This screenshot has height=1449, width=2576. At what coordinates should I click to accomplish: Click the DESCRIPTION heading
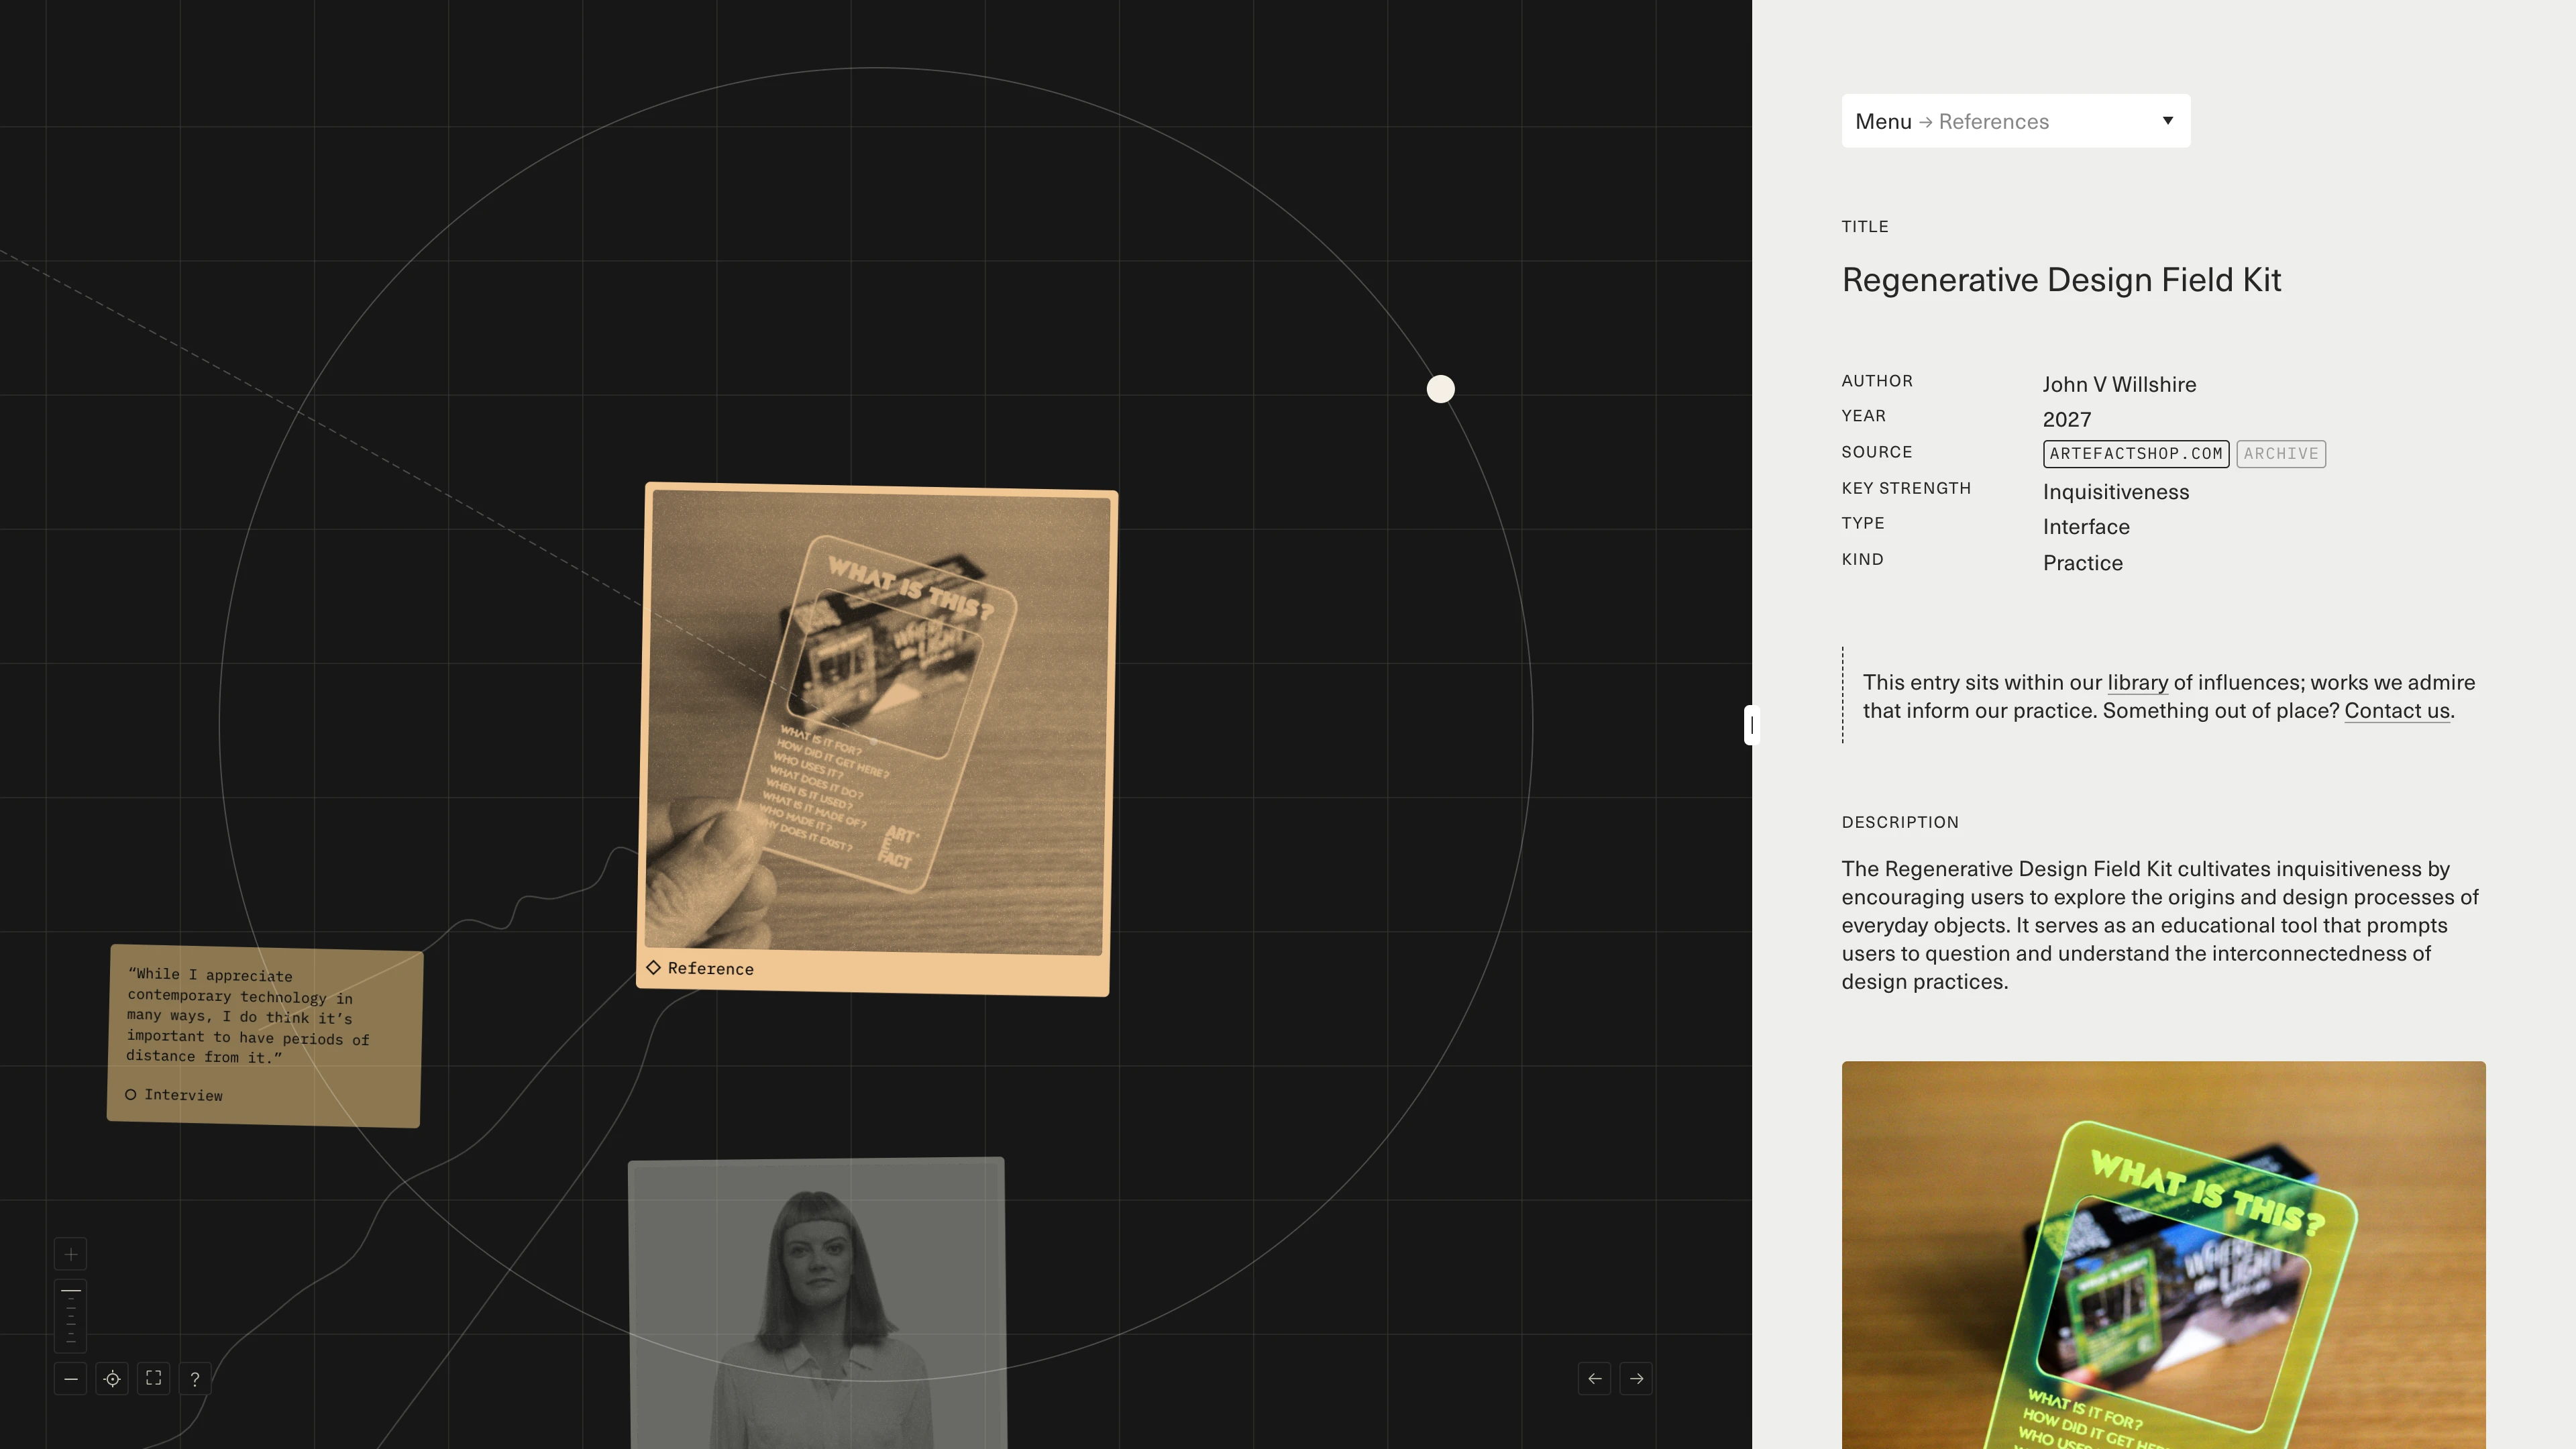point(1900,822)
